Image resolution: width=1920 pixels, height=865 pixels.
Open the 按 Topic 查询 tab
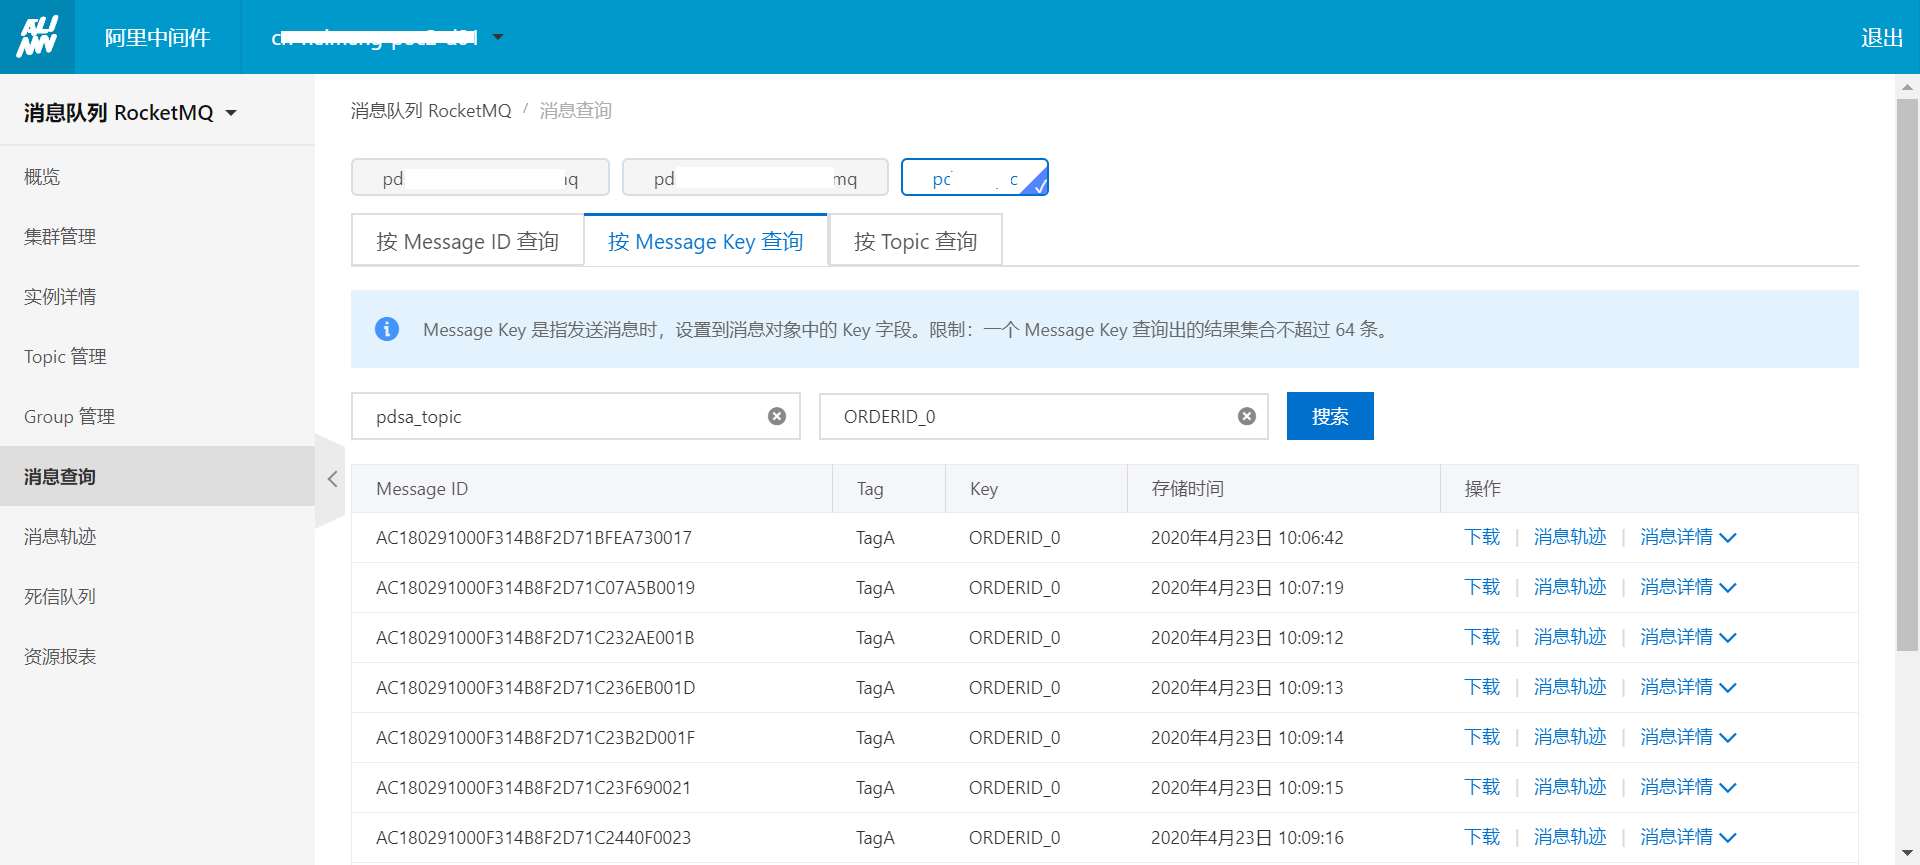coord(915,241)
